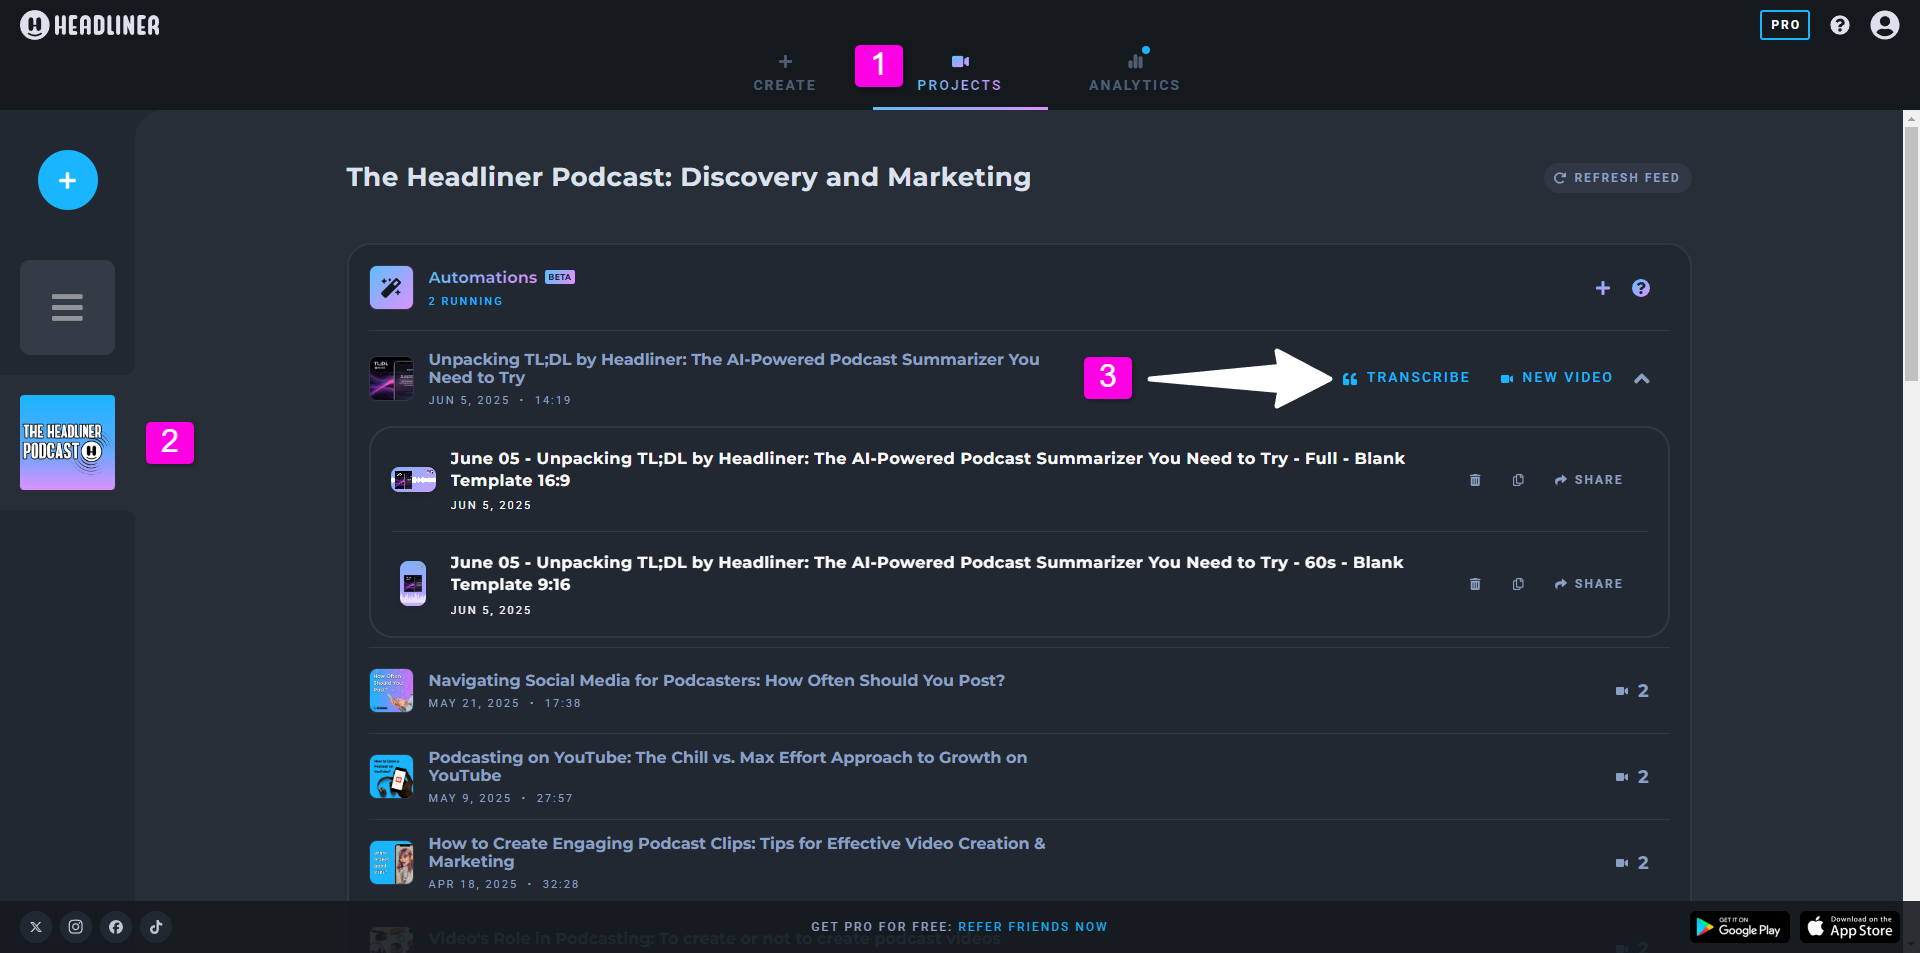The width and height of the screenshot is (1920, 953).
Task: Click the vertical page scrollbar
Action: click(1911, 253)
